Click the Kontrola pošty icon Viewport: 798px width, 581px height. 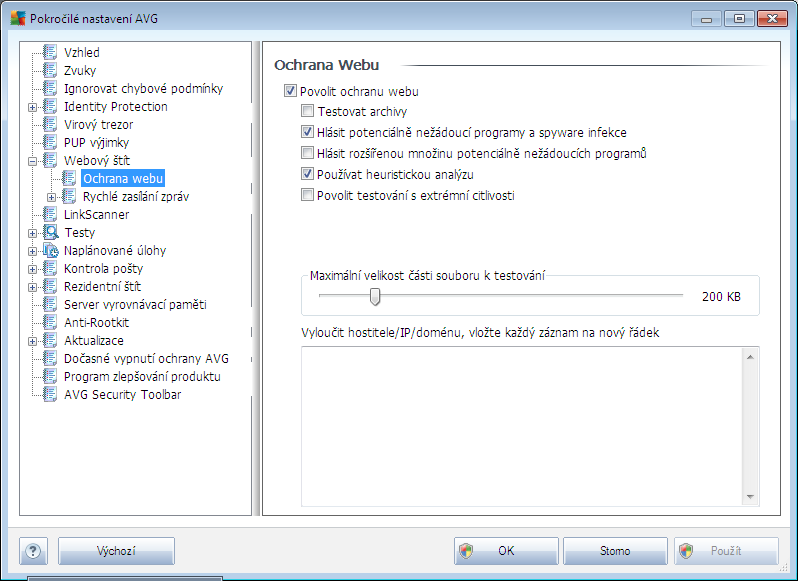tap(50, 269)
